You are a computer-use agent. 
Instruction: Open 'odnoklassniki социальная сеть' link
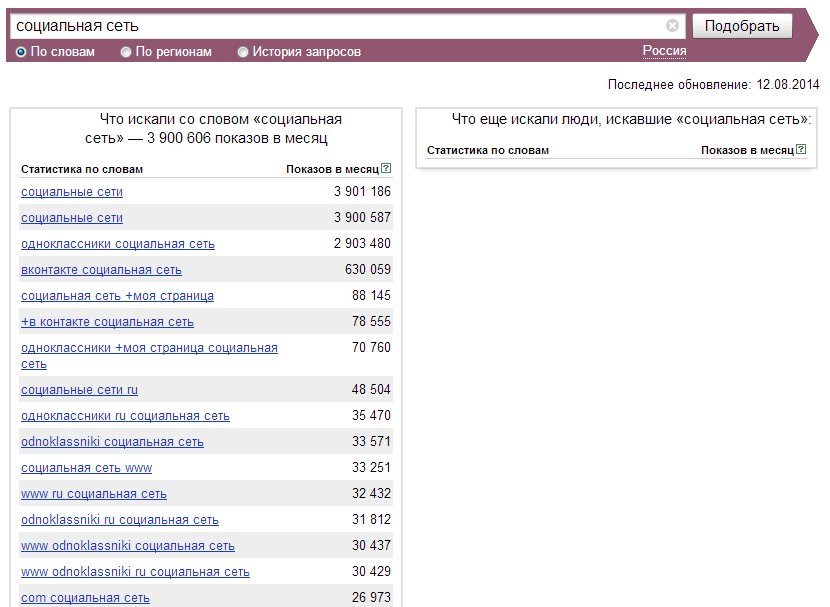pyautogui.click(x=112, y=442)
